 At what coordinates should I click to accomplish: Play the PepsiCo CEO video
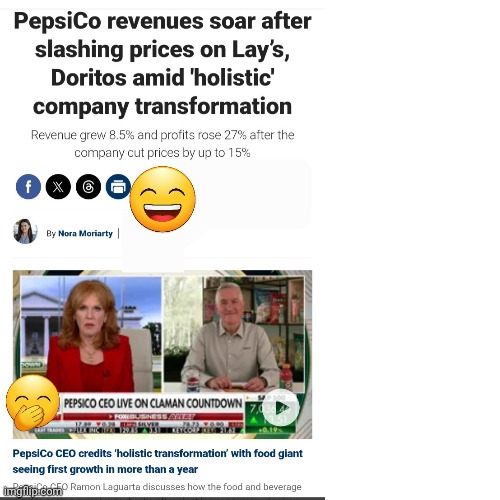(x=280, y=408)
